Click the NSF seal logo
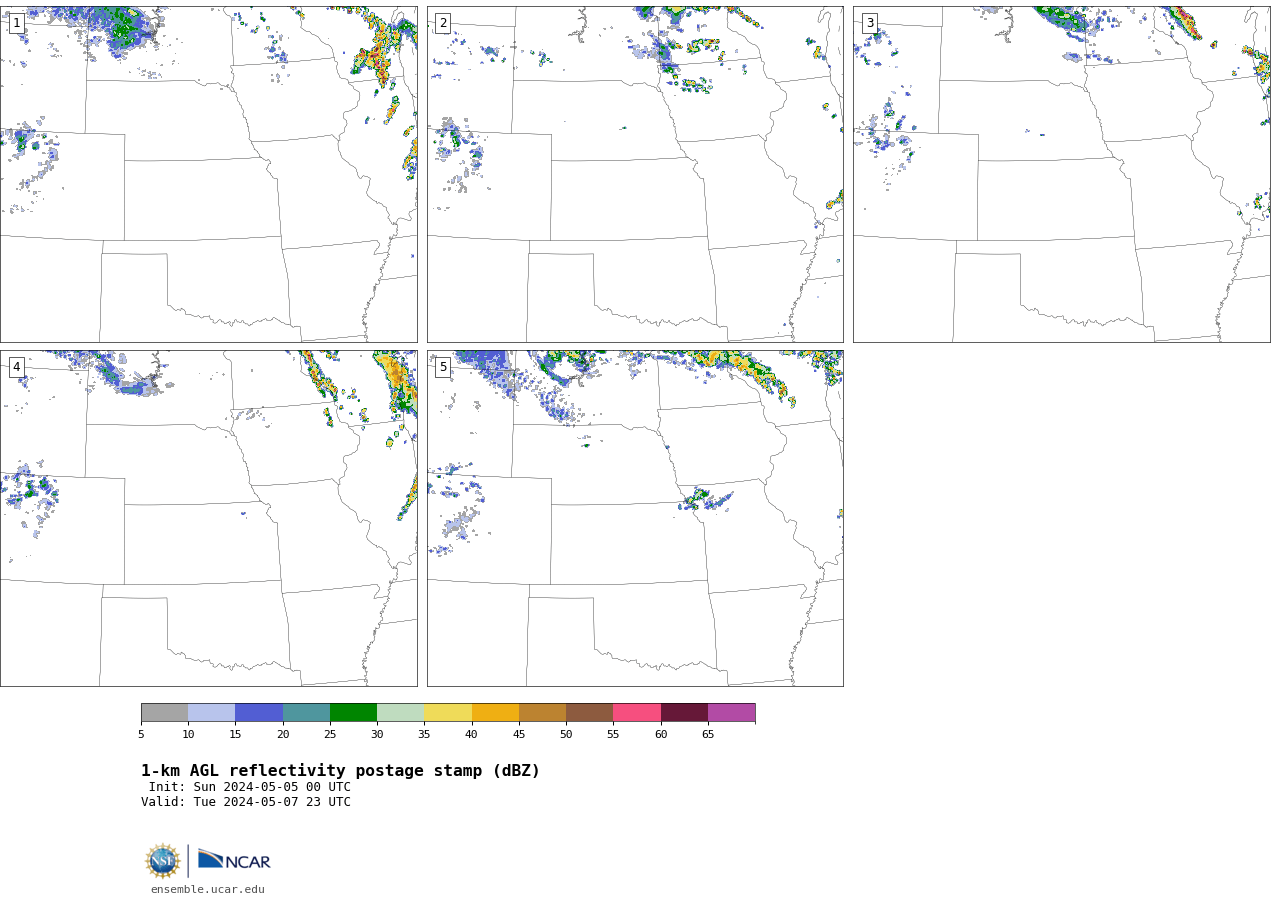 tap(163, 861)
